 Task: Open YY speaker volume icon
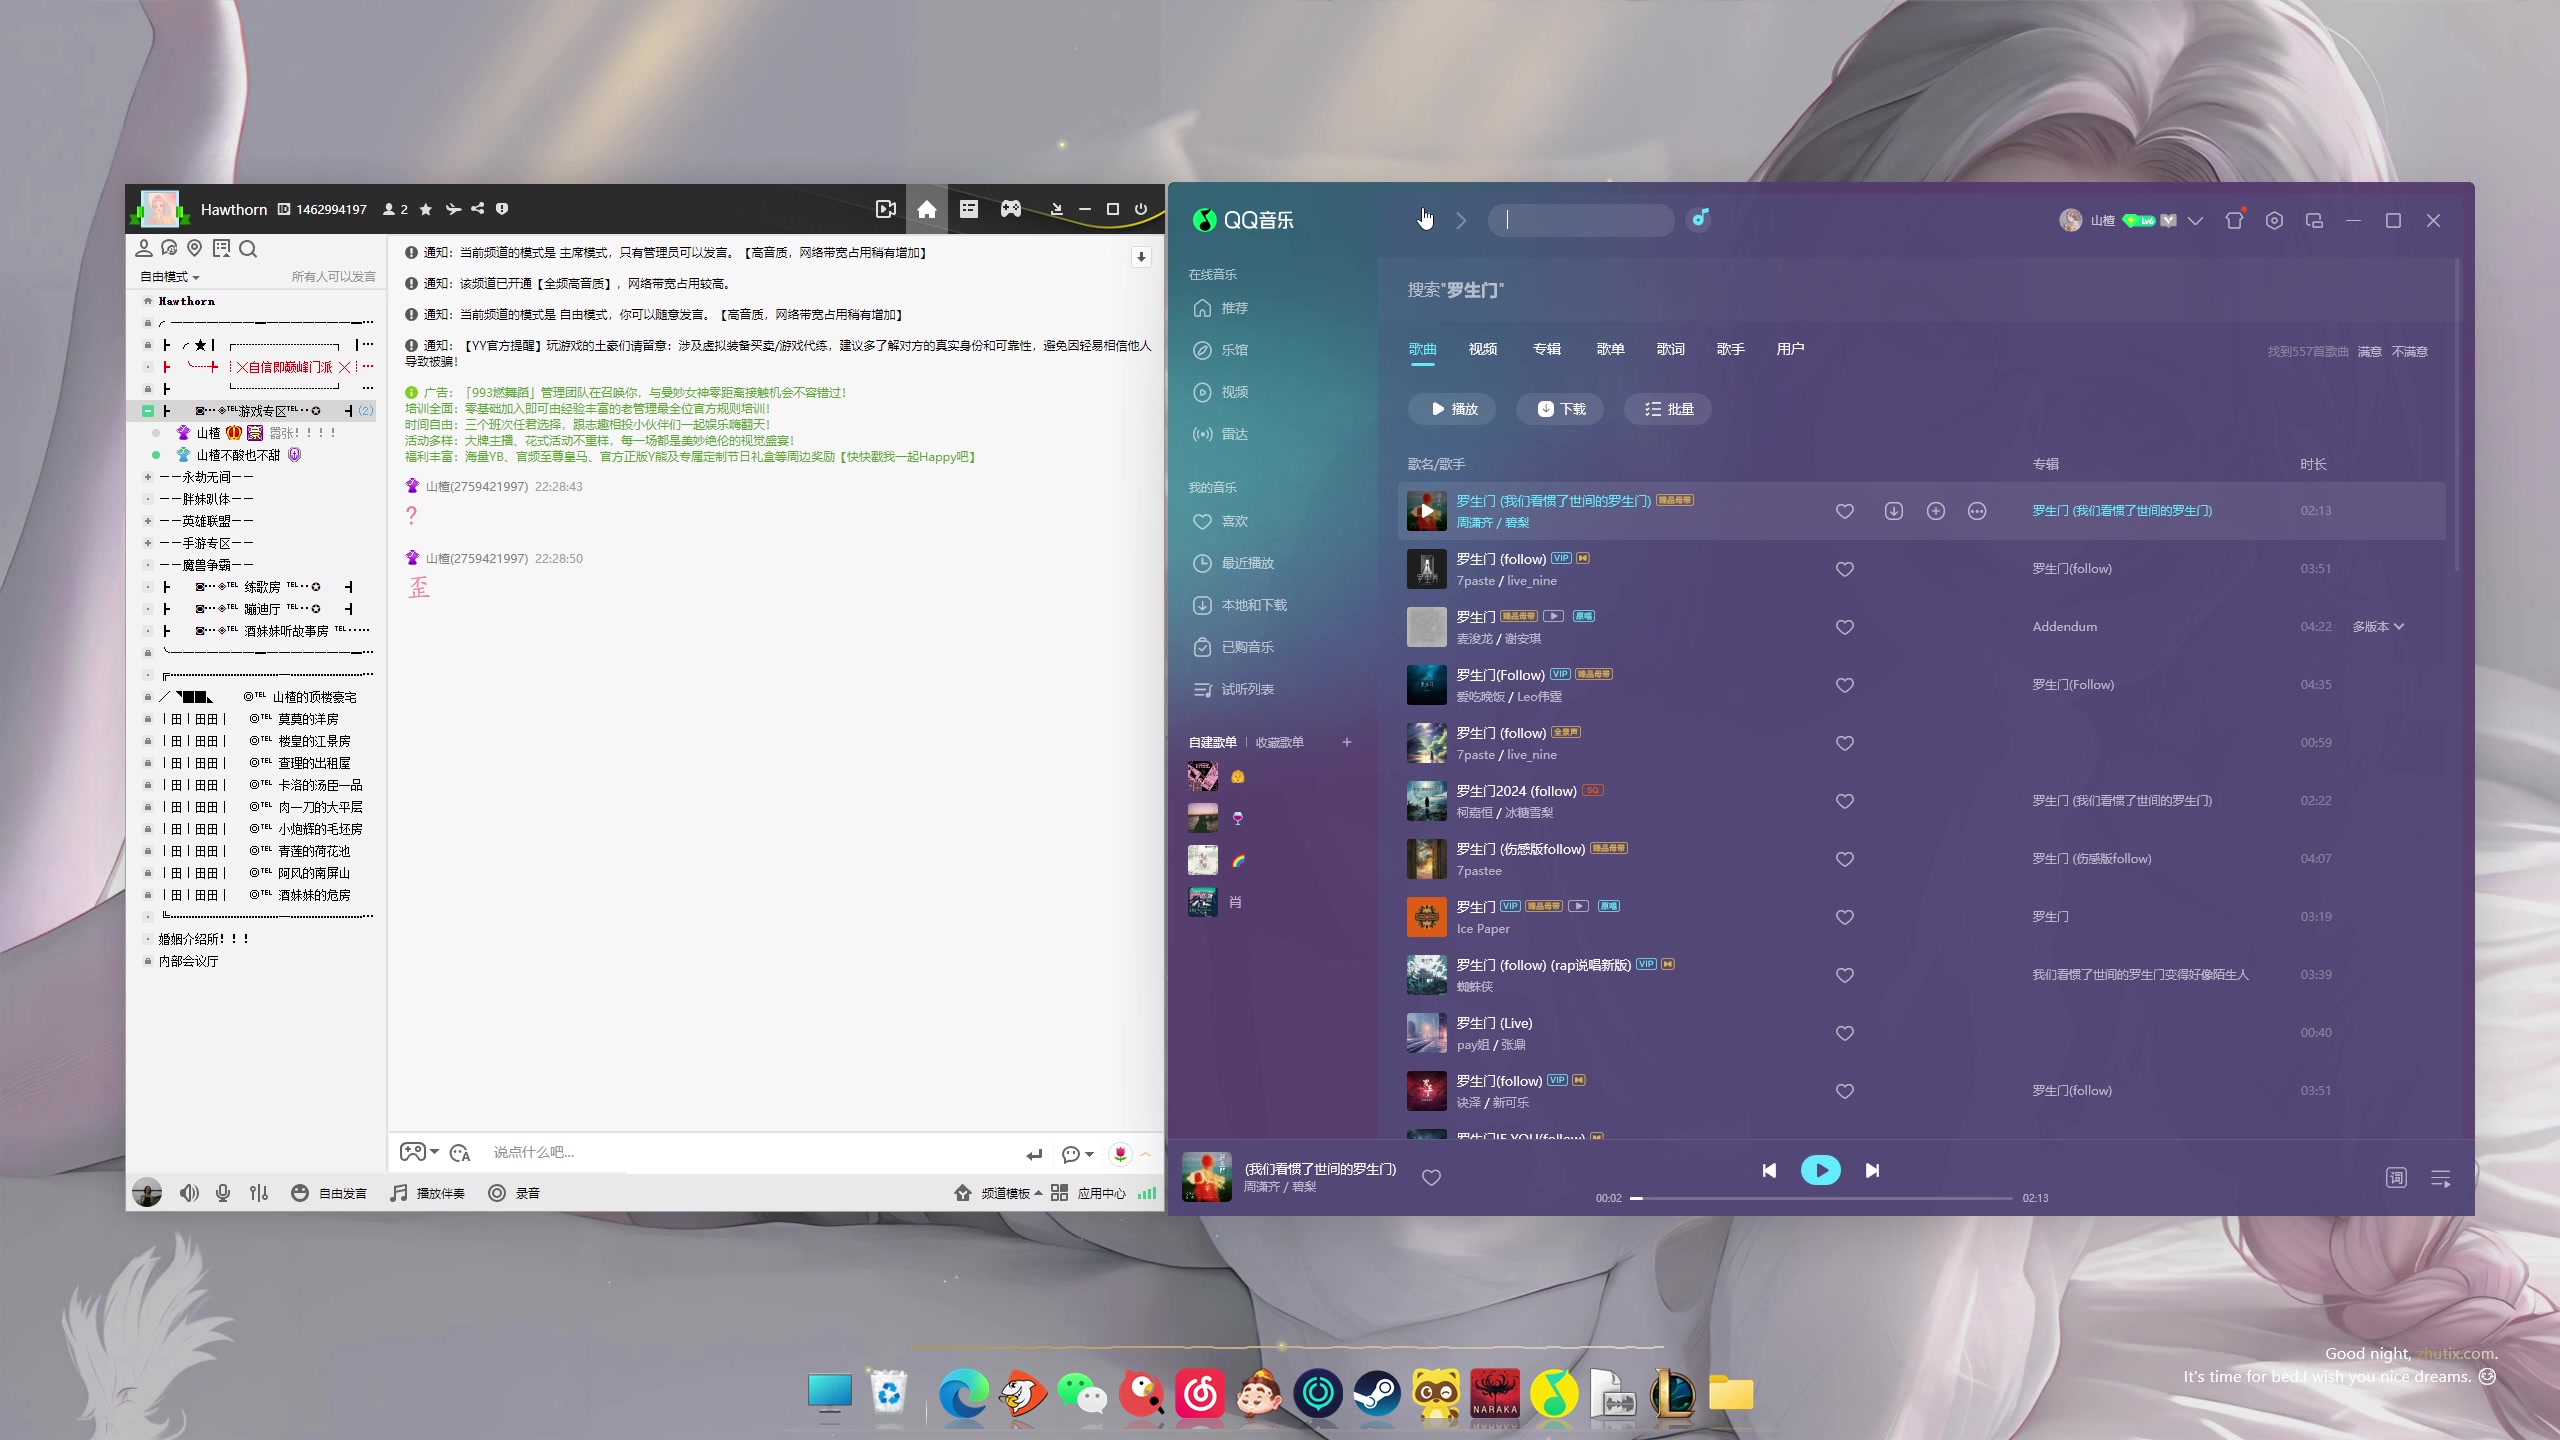(x=189, y=1193)
